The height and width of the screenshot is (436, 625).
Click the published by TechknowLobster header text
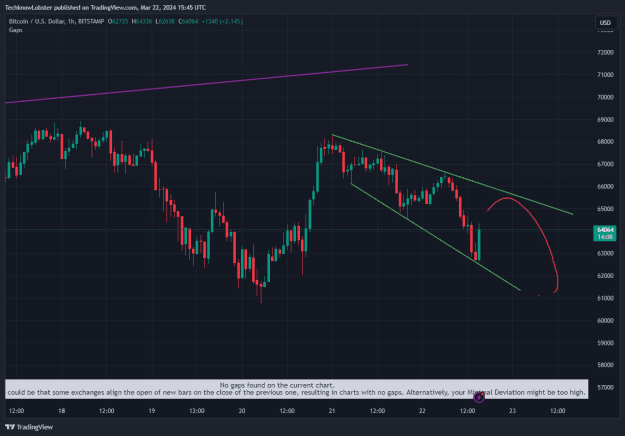[x=105, y=8]
